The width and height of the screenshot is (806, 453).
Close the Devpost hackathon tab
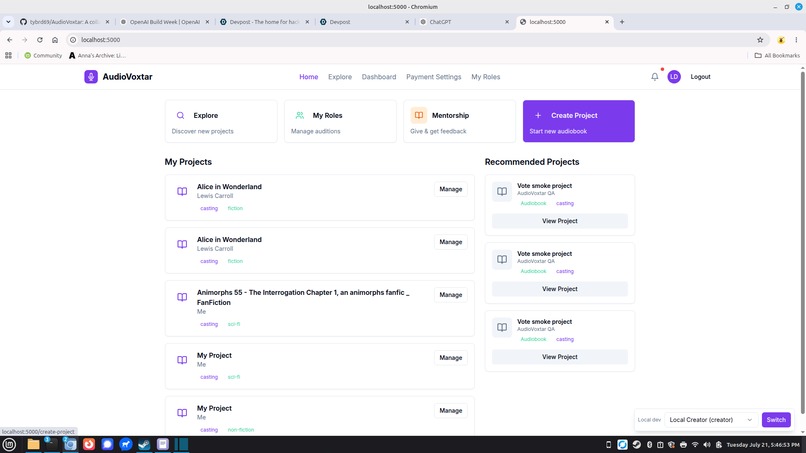click(307, 22)
